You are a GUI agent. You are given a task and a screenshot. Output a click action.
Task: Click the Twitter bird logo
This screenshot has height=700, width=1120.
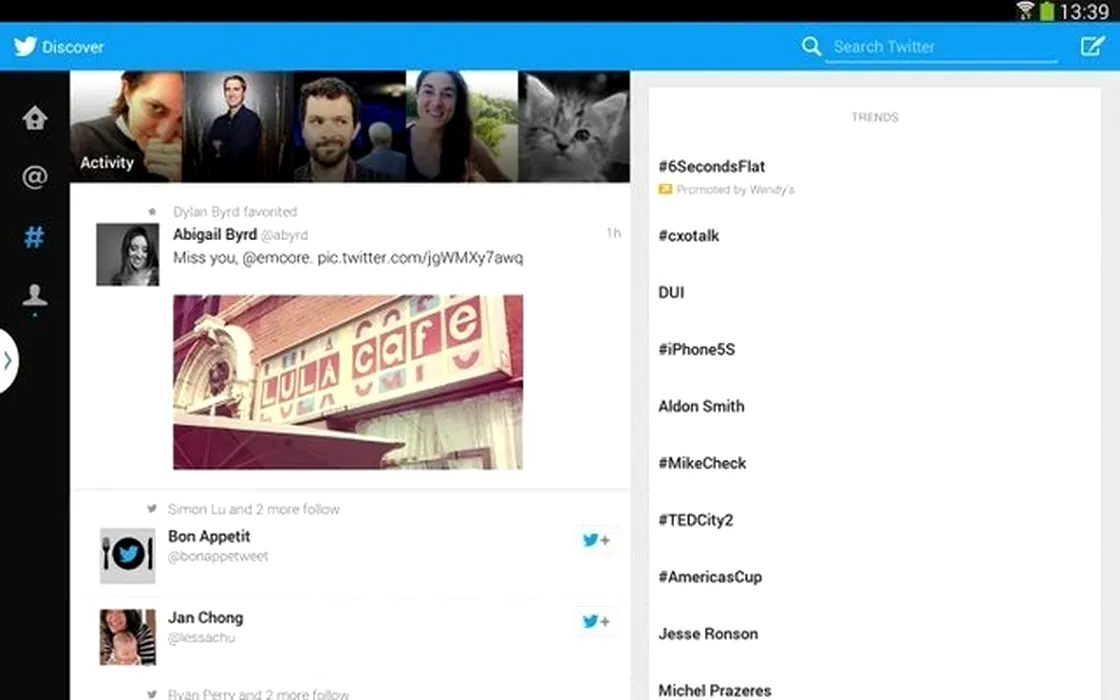25,46
